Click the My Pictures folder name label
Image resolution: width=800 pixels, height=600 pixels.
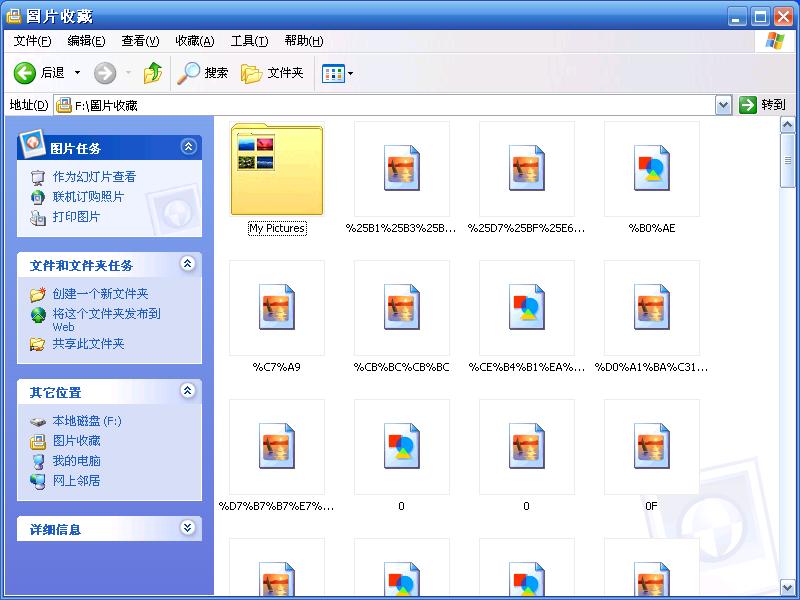click(x=277, y=228)
